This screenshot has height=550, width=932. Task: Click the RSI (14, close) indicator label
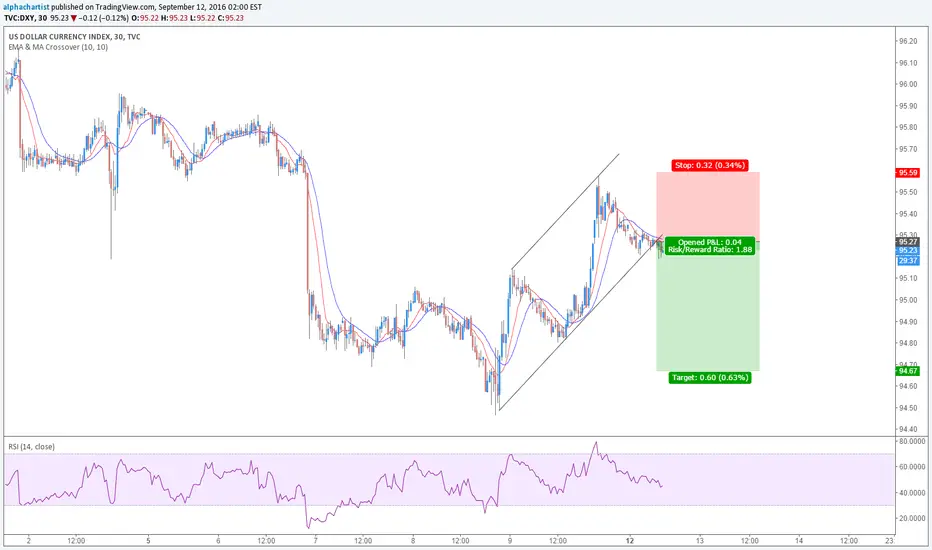(x=31, y=447)
